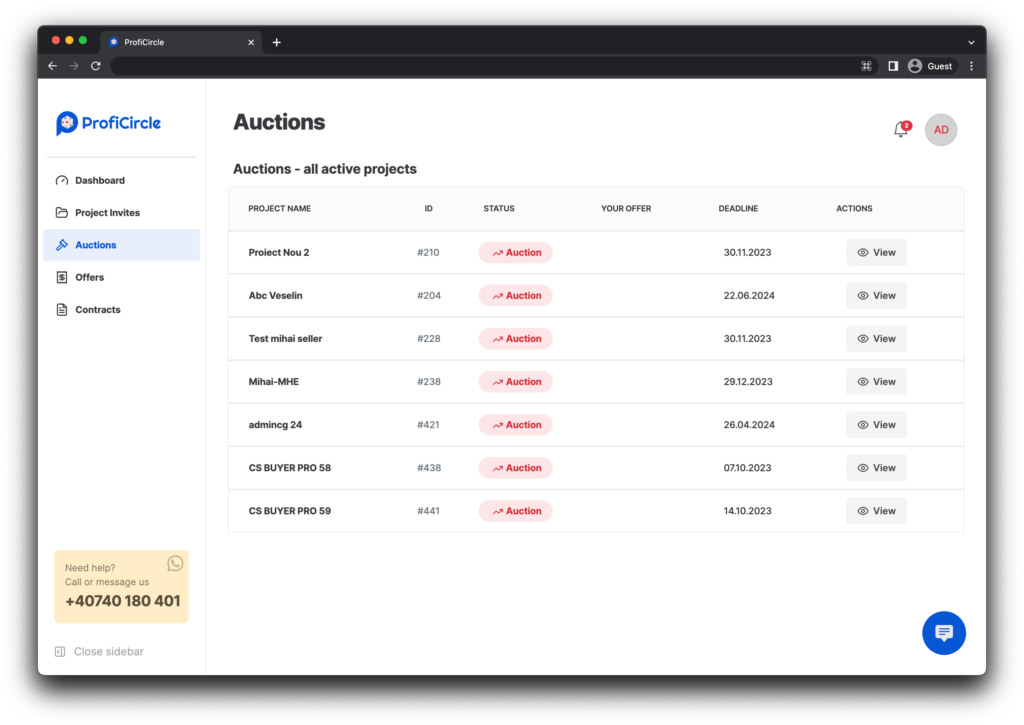Open a new browser tab
This screenshot has height=725, width=1024.
tap(277, 42)
